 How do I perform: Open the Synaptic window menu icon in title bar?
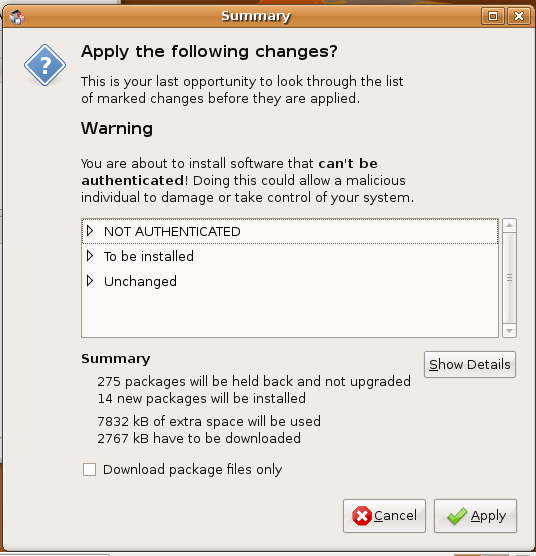[16, 16]
